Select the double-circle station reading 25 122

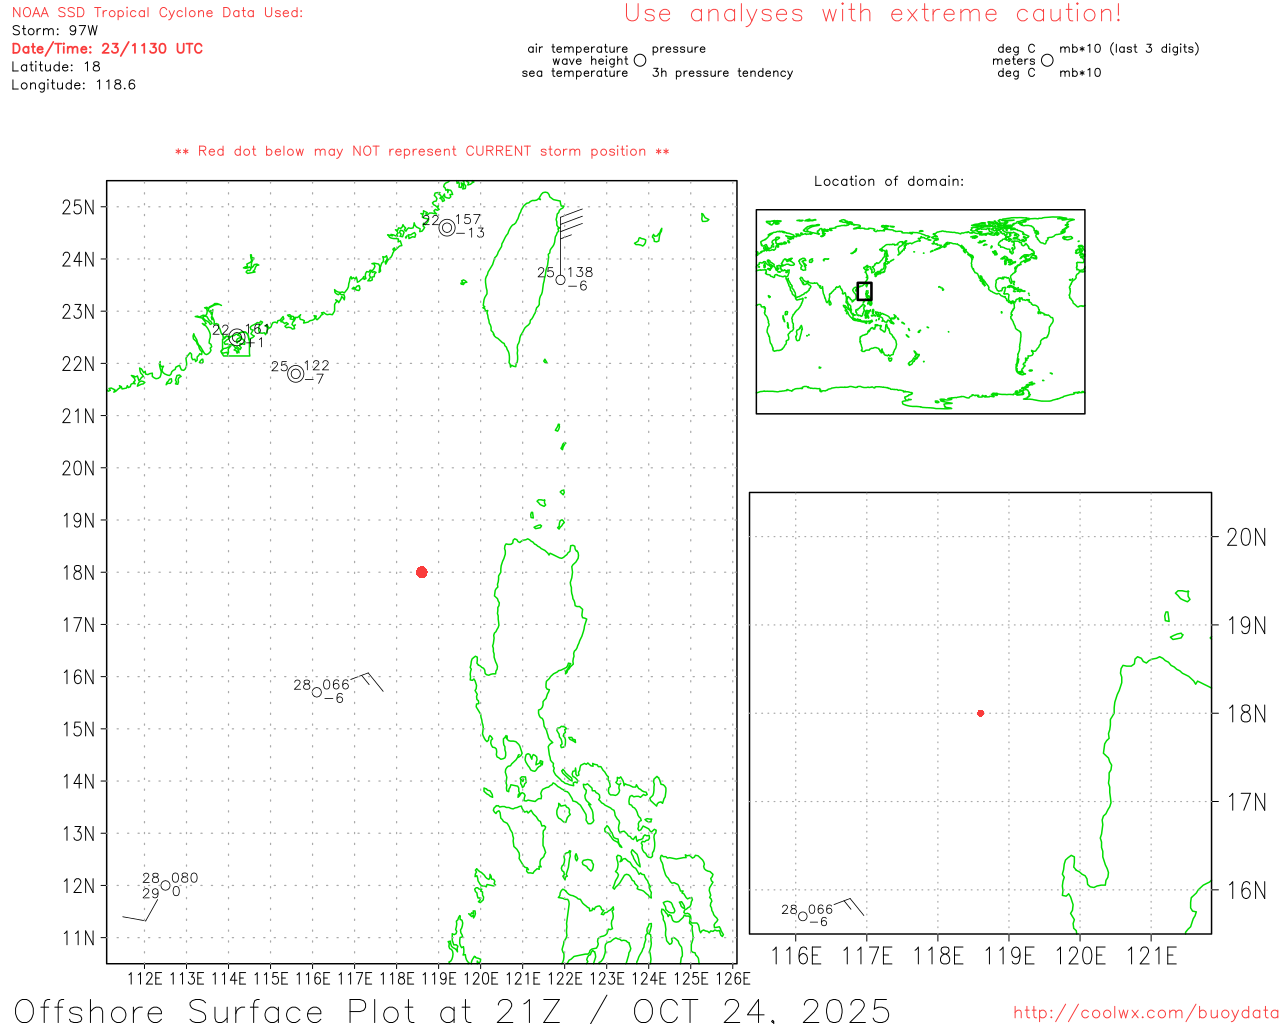tap(295, 374)
